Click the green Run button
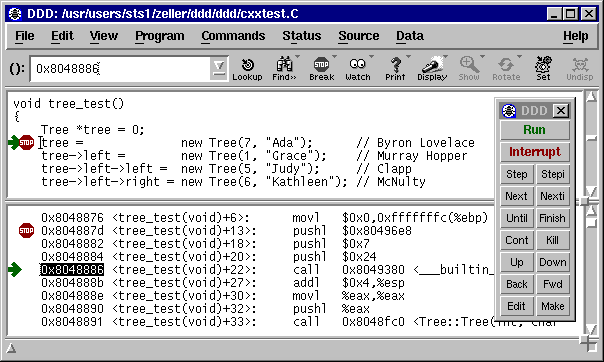The height and width of the screenshot is (362, 604). click(535, 130)
